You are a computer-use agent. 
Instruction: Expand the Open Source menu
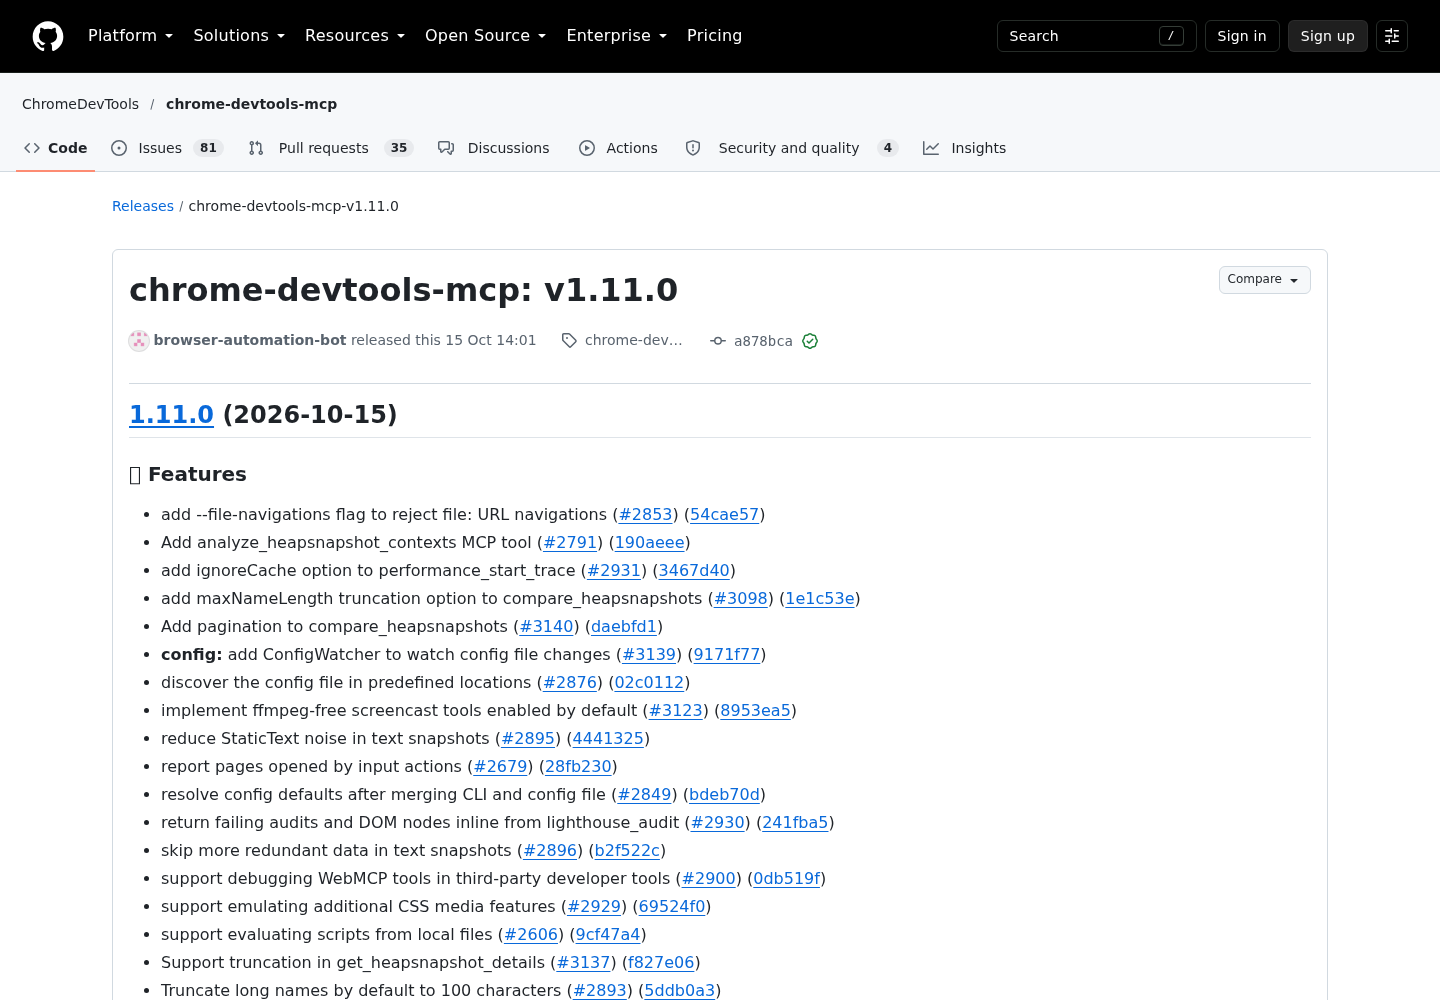[x=485, y=36]
